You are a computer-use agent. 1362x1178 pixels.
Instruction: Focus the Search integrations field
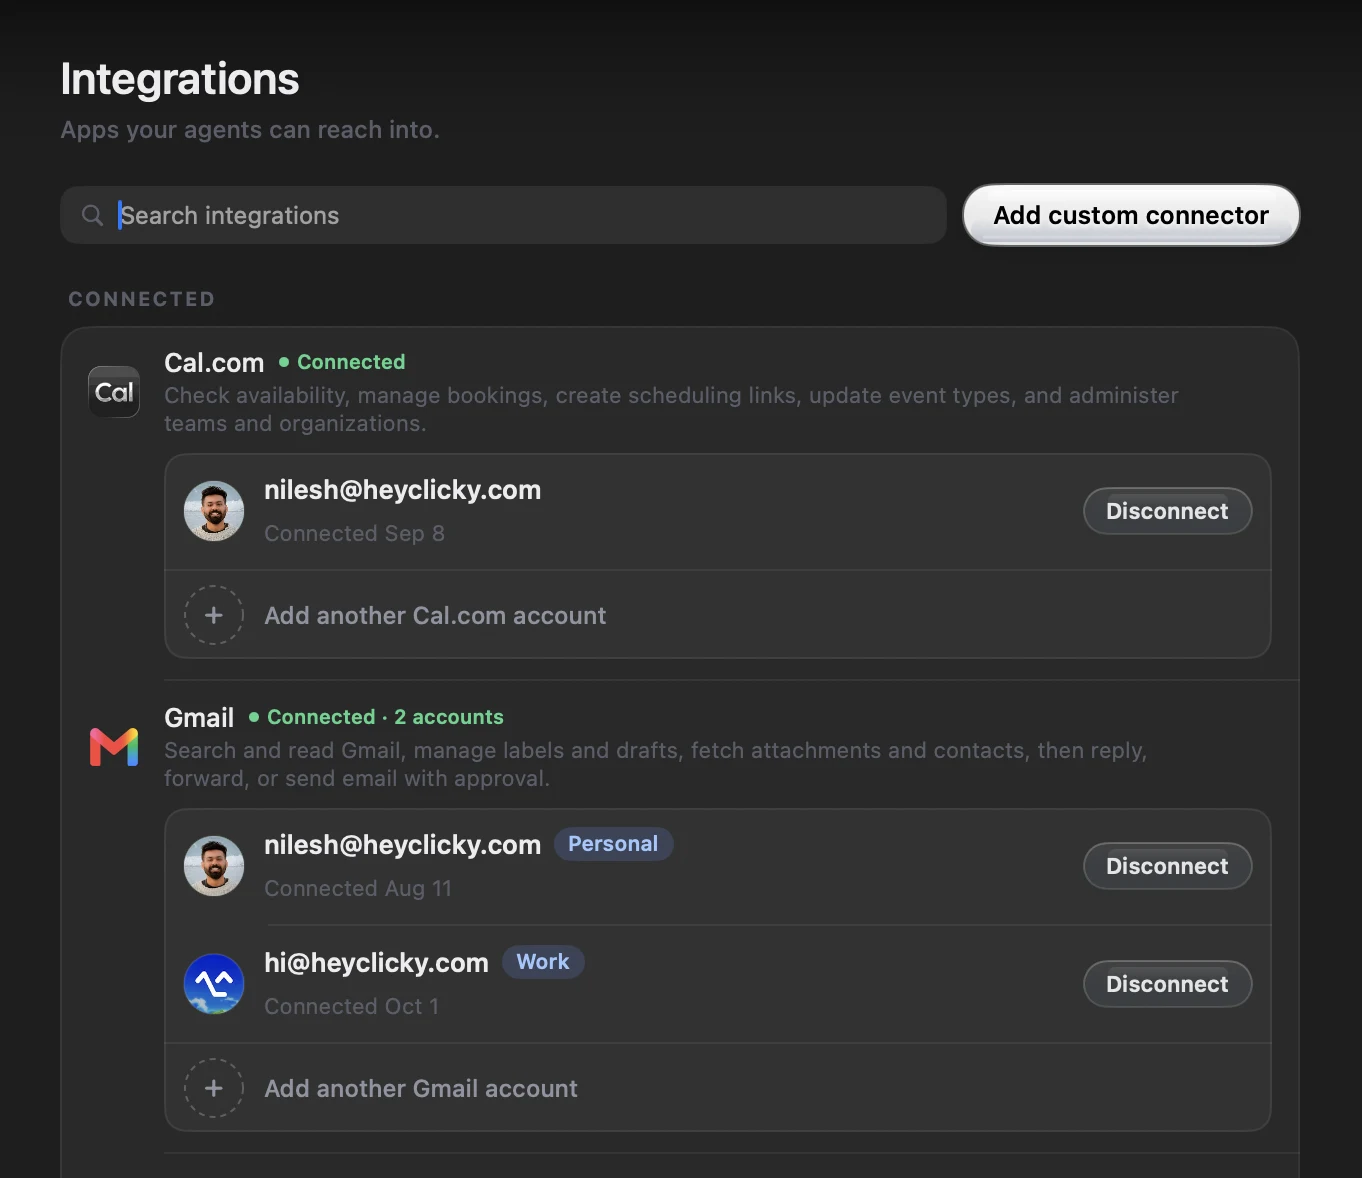[x=503, y=215]
